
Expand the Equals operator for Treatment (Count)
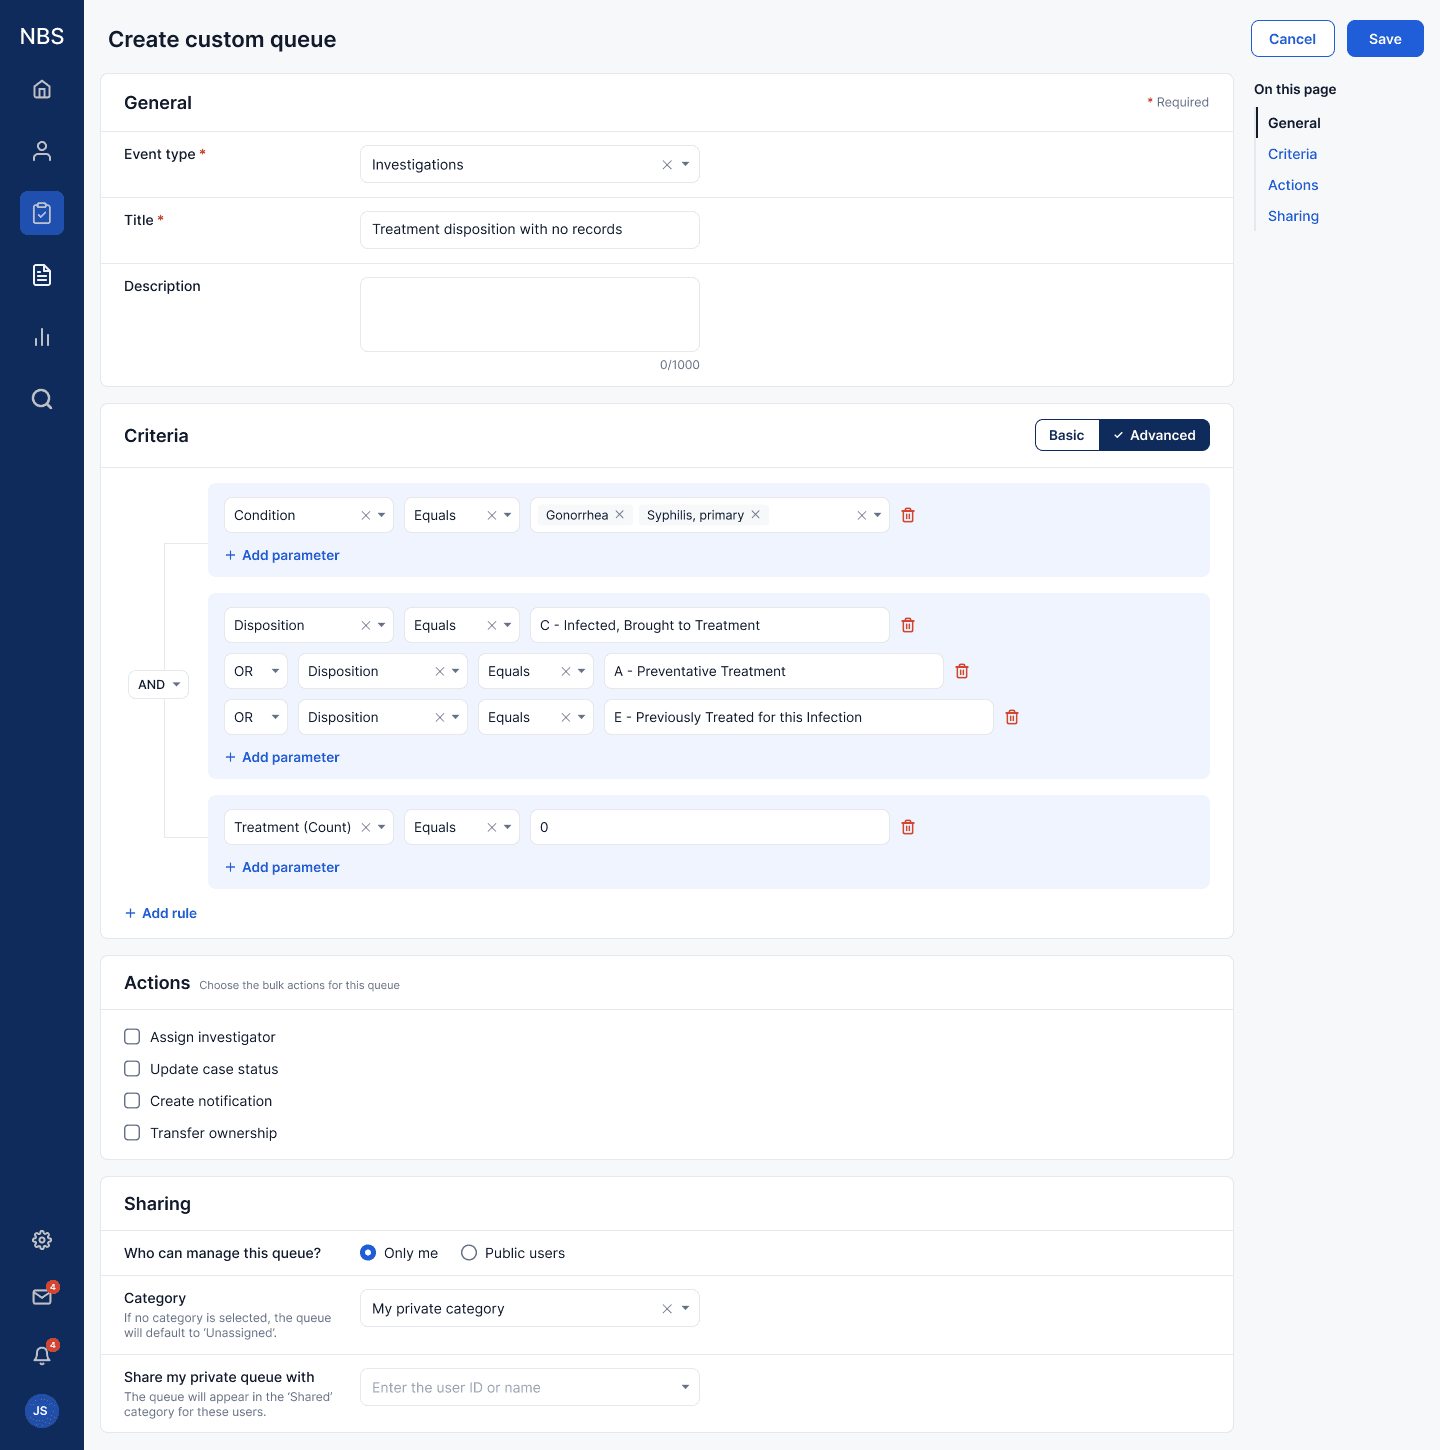tap(508, 827)
